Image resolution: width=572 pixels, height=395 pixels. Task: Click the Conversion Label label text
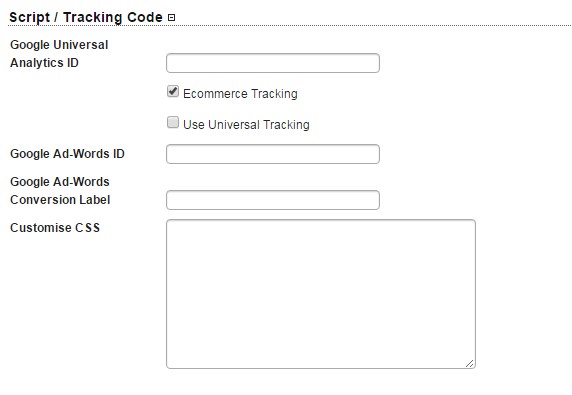tap(60, 200)
